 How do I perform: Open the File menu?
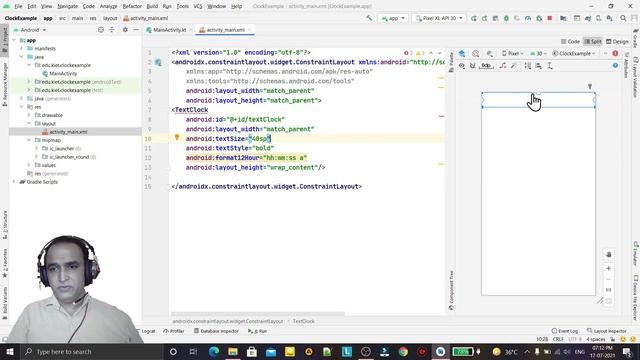[x=18, y=6]
